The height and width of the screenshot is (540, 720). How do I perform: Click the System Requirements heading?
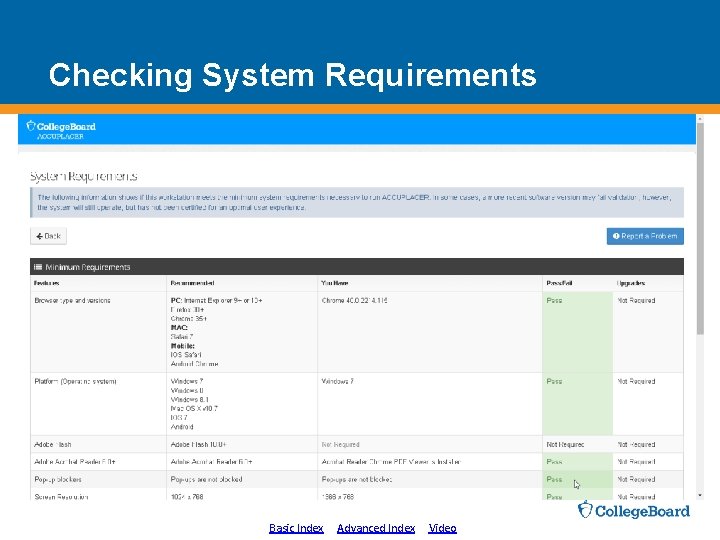click(83, 176)
